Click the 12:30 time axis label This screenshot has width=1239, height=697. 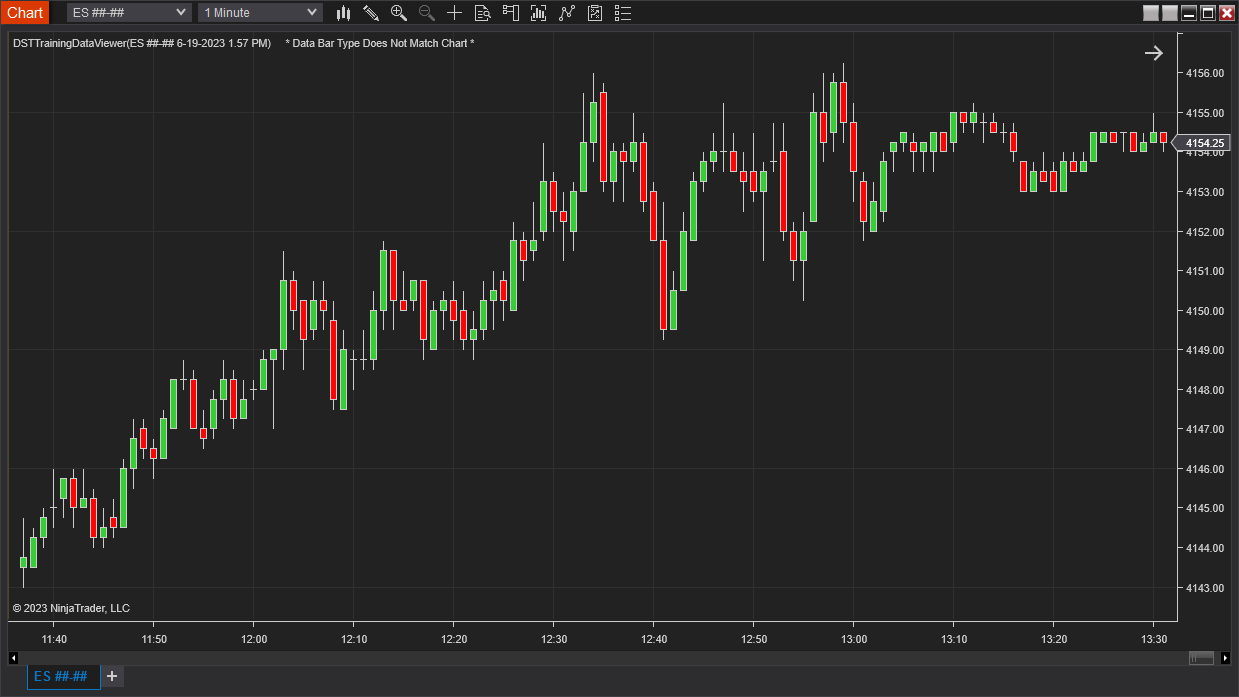click(x=554, y=639)
